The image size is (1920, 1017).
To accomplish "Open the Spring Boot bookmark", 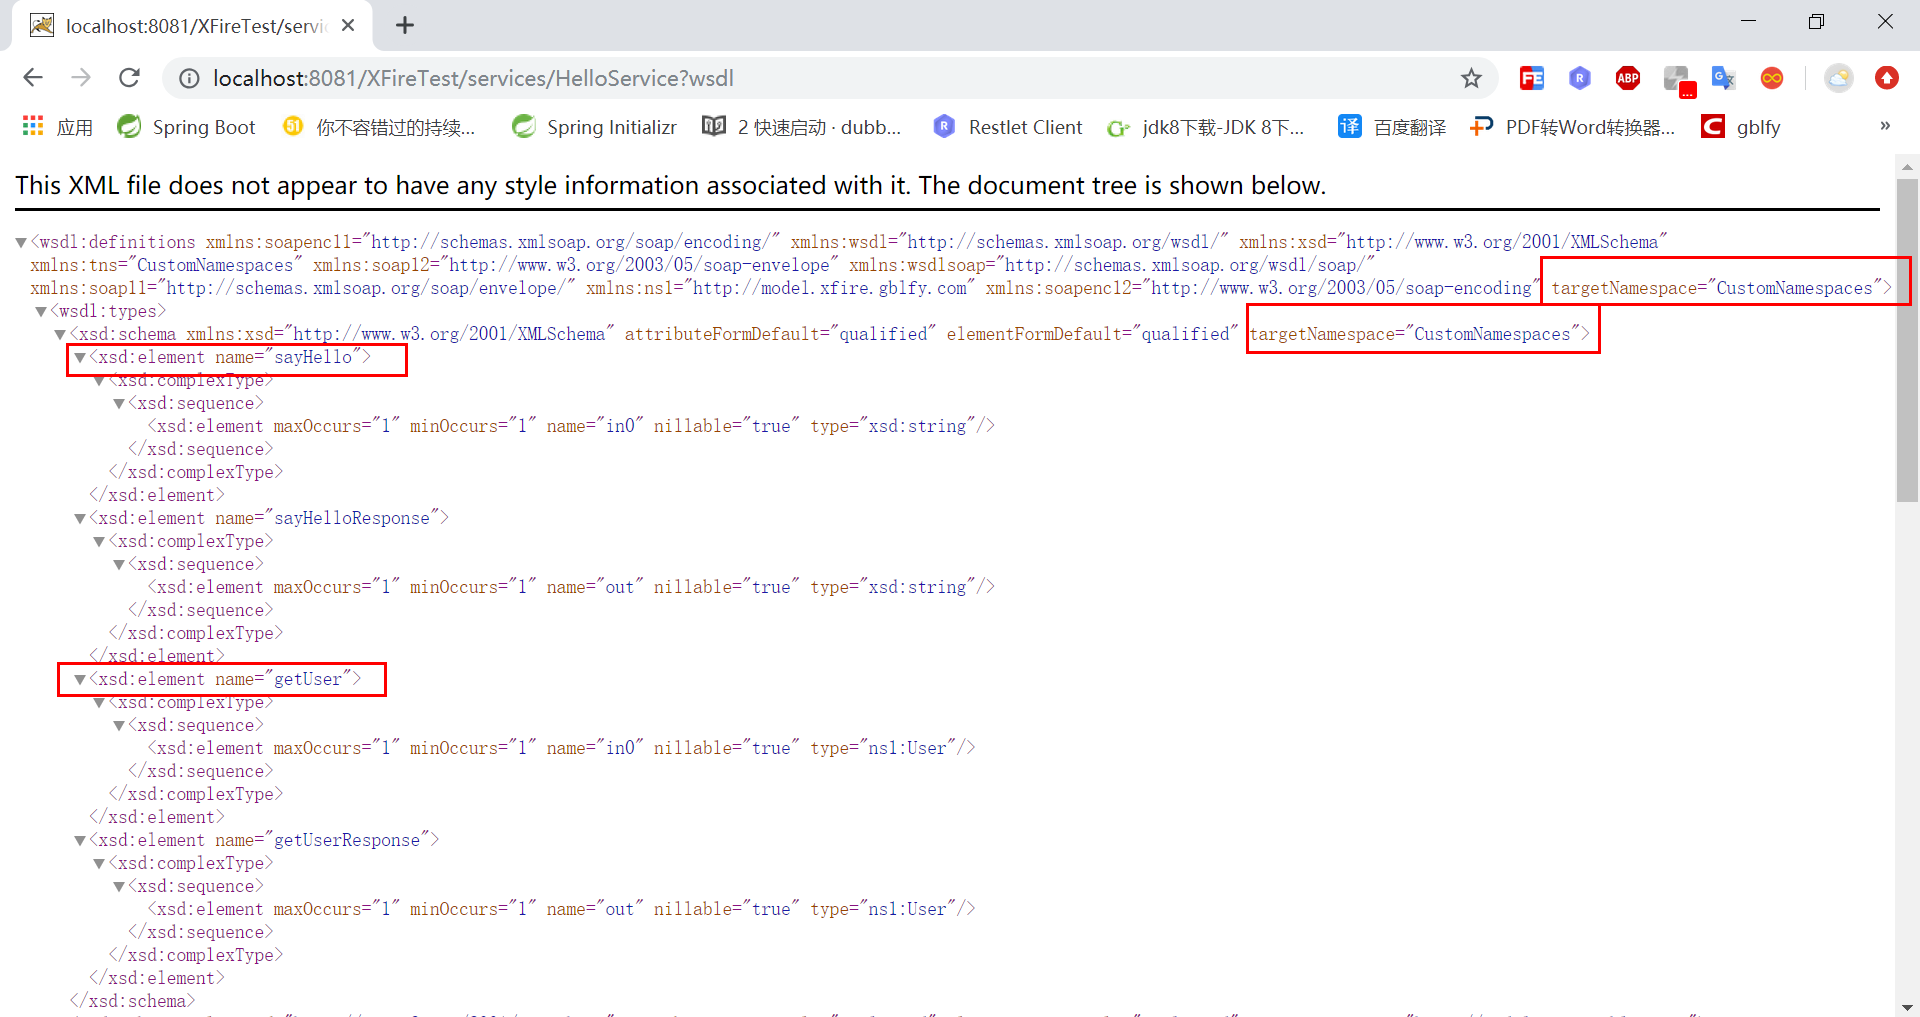I will click(186, 127).
